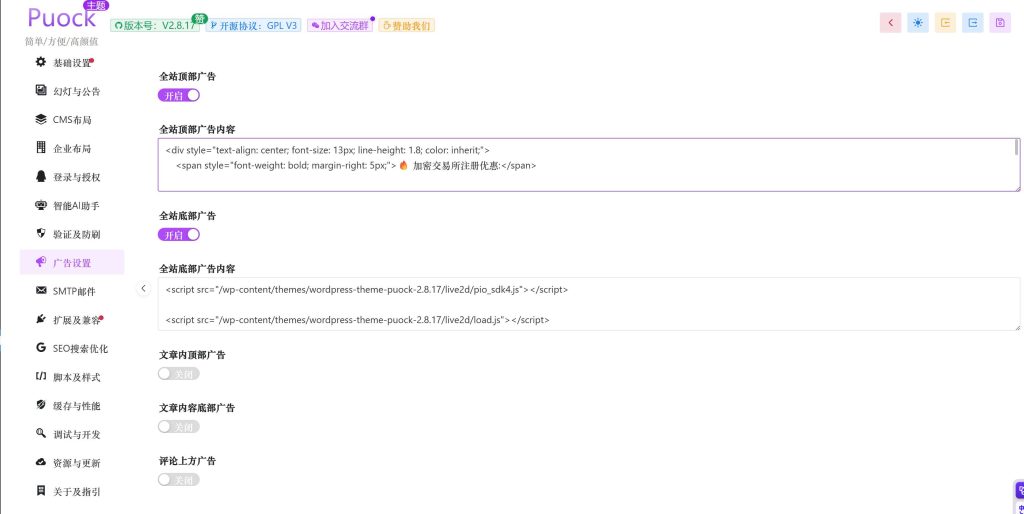The height and width of the screenshot is (514, 1024).
Task: Click the CMS布局 layers icon
Action: click(40, 120)
